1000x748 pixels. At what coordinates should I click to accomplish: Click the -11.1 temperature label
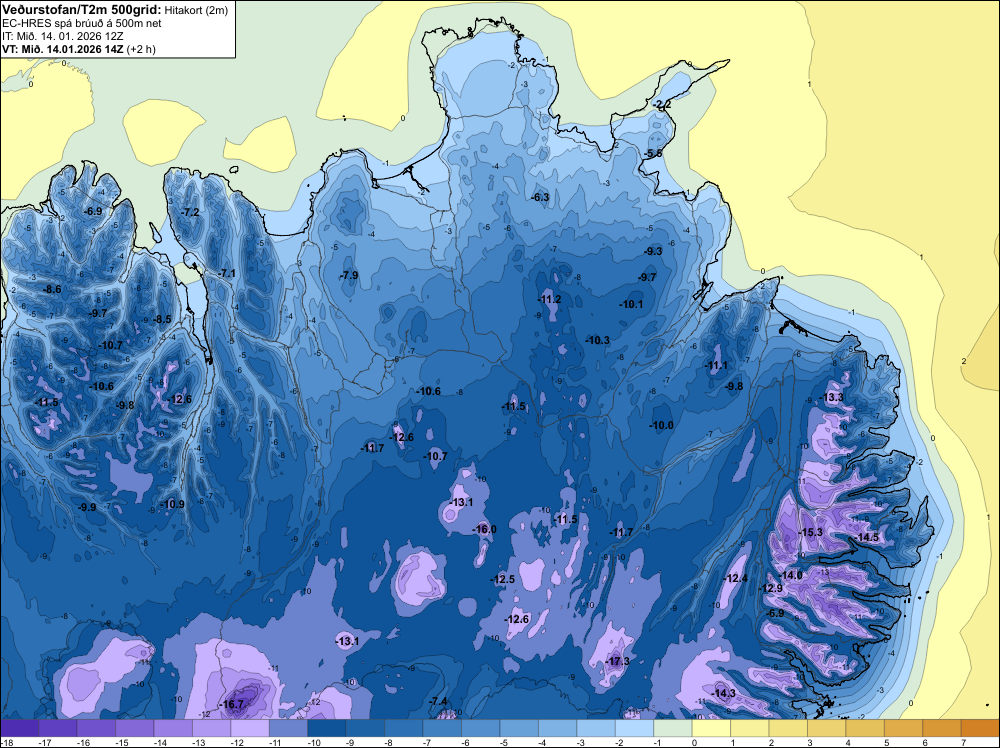pos(716,366)
